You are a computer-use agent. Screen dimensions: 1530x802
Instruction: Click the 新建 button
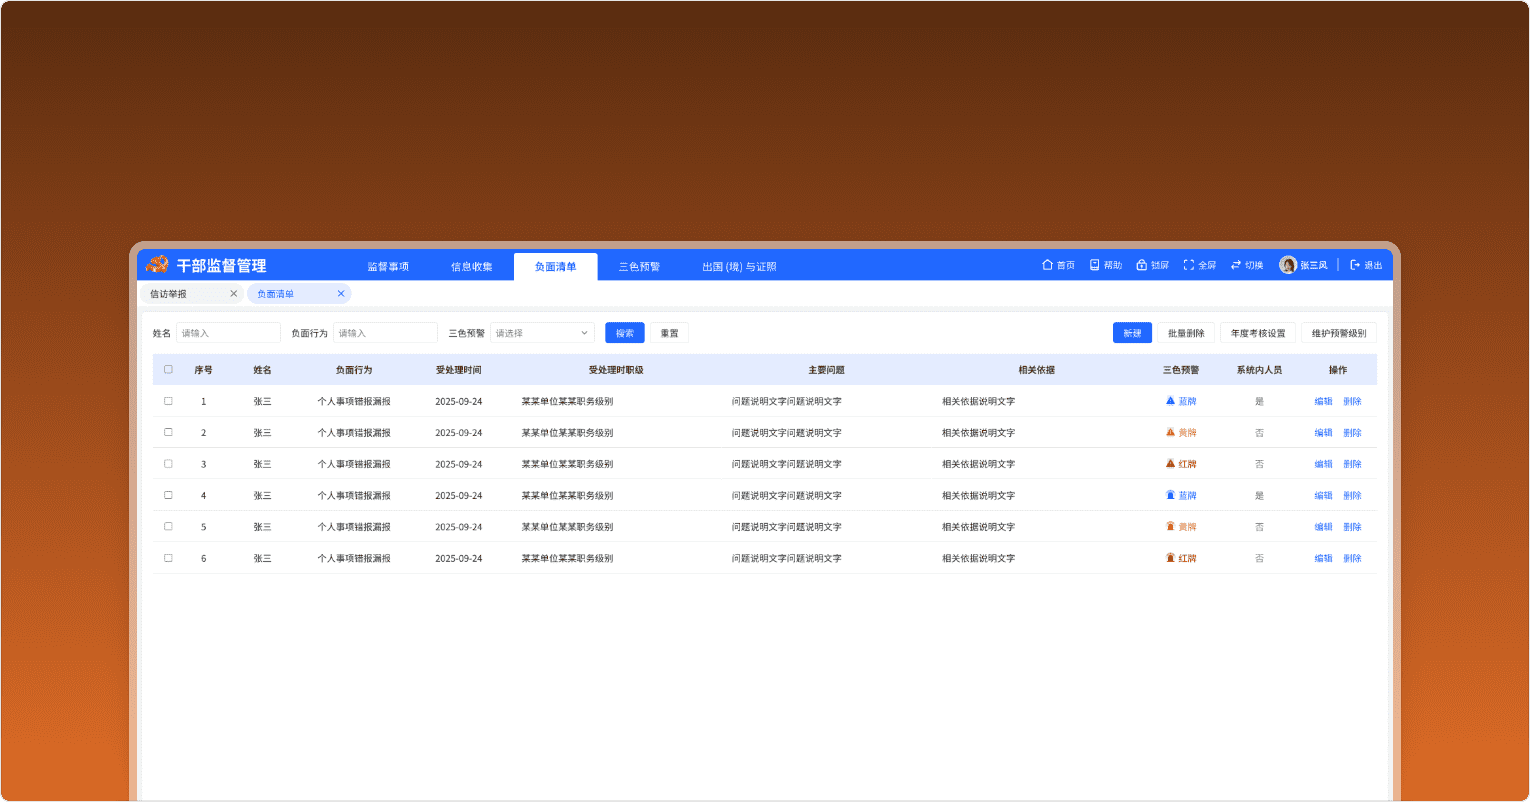(1132, 333)
